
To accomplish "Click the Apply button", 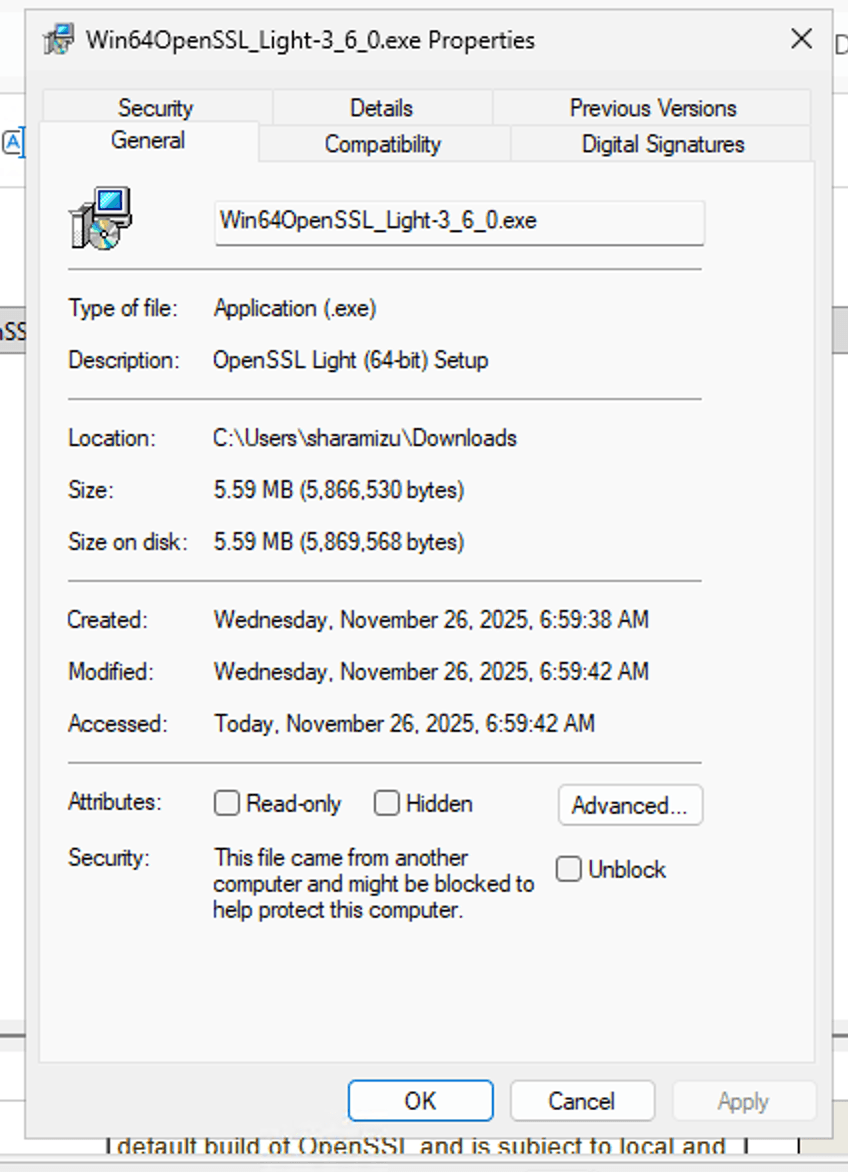I will coord(743,1101).
